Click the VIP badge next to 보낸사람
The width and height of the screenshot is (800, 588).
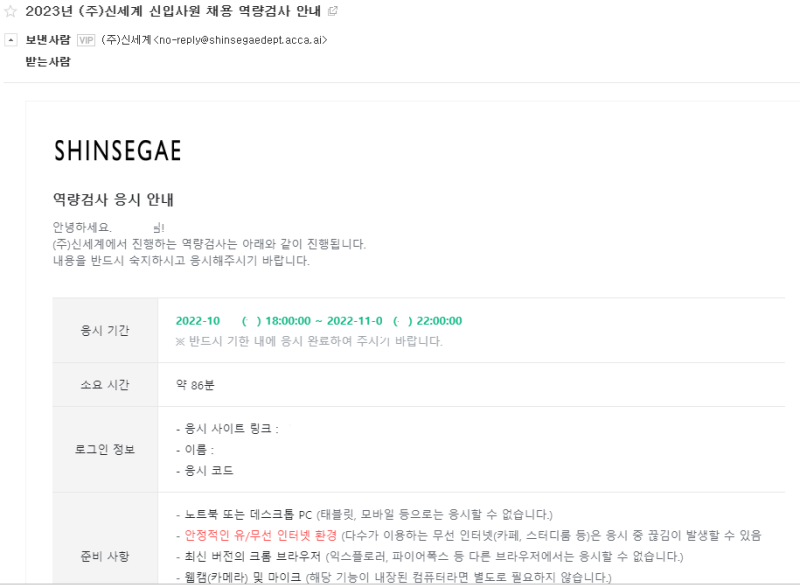pyautogui.click(x=85, y=41)
